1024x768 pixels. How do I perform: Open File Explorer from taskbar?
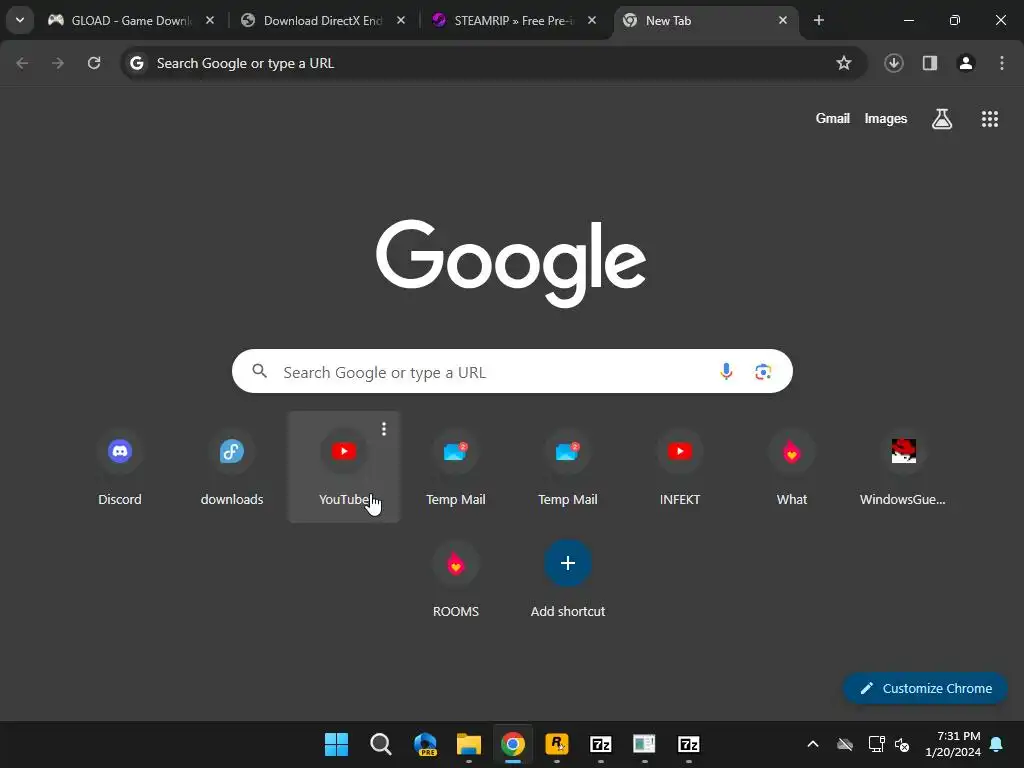469,744
